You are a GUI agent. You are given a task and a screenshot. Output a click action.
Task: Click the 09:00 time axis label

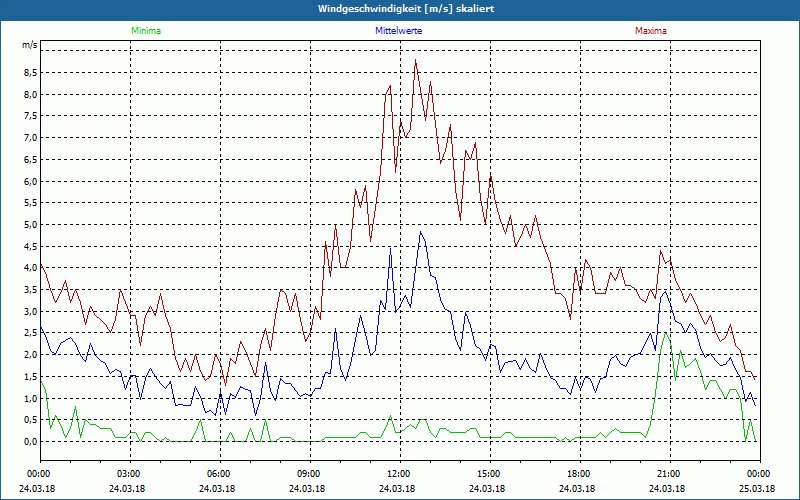310,474
